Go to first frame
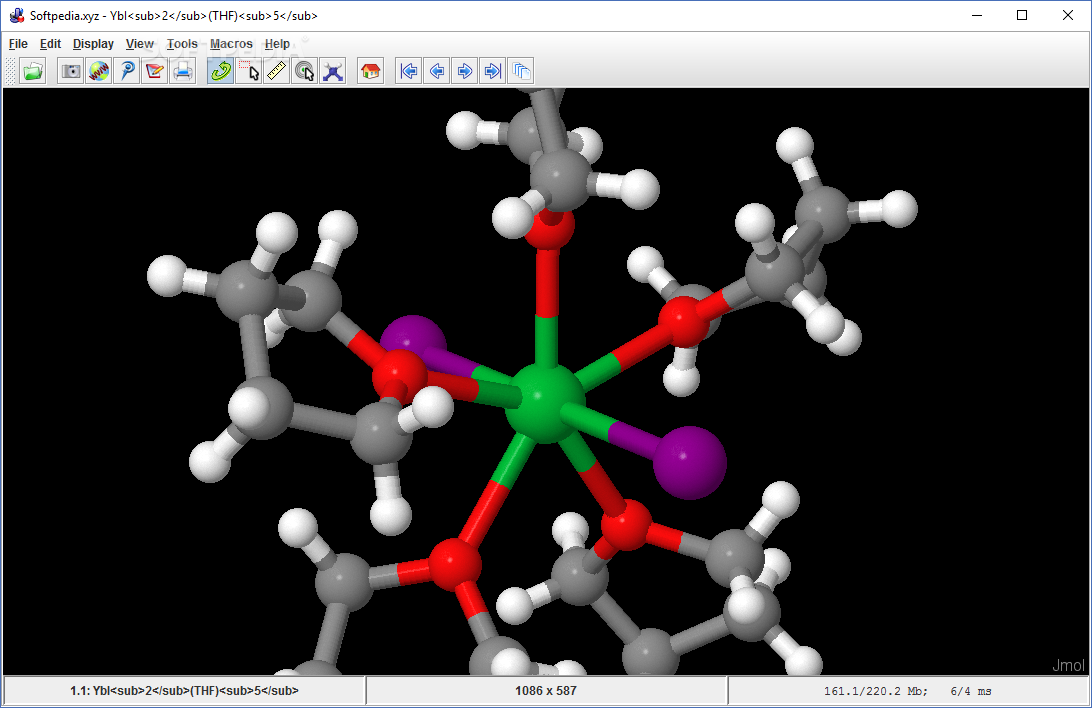1092x708 pixels. pos(409,71)
